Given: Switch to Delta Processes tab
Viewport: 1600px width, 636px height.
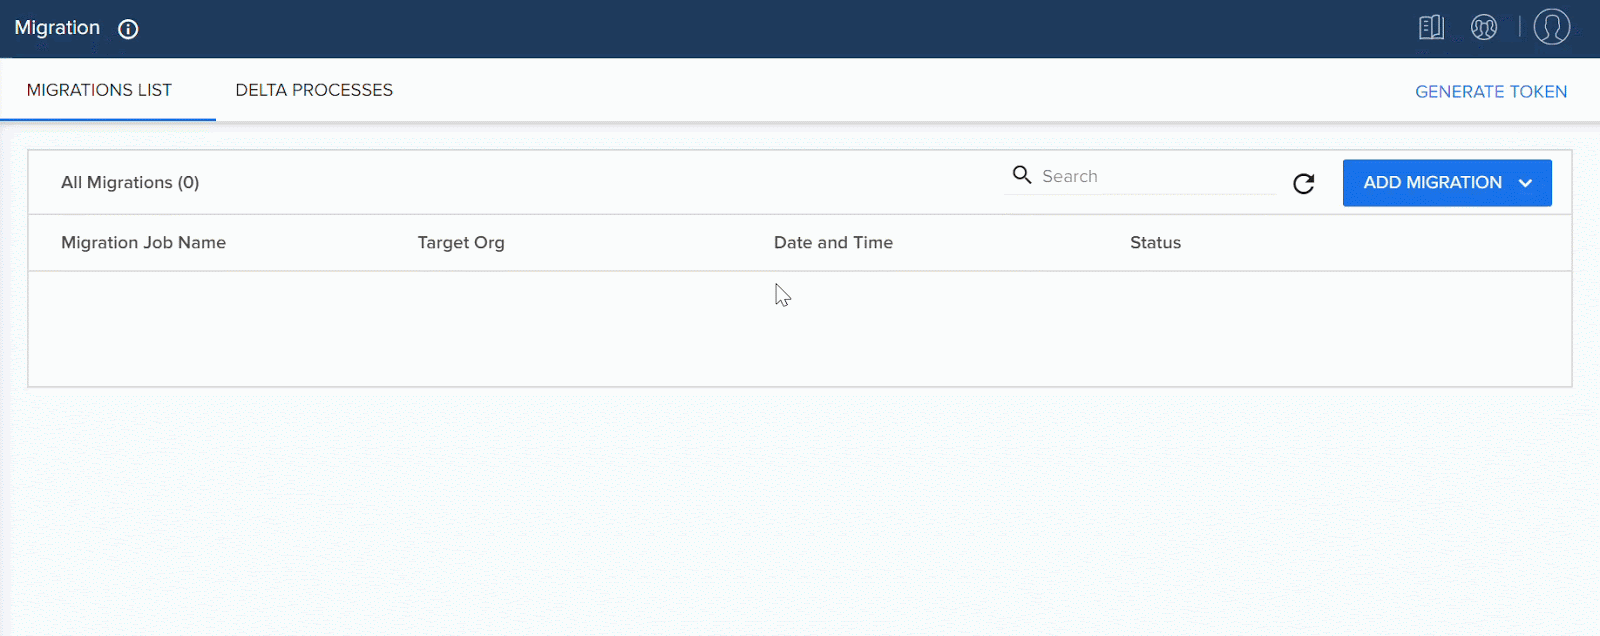Looking at the screenshot, I should click(314, 90).
